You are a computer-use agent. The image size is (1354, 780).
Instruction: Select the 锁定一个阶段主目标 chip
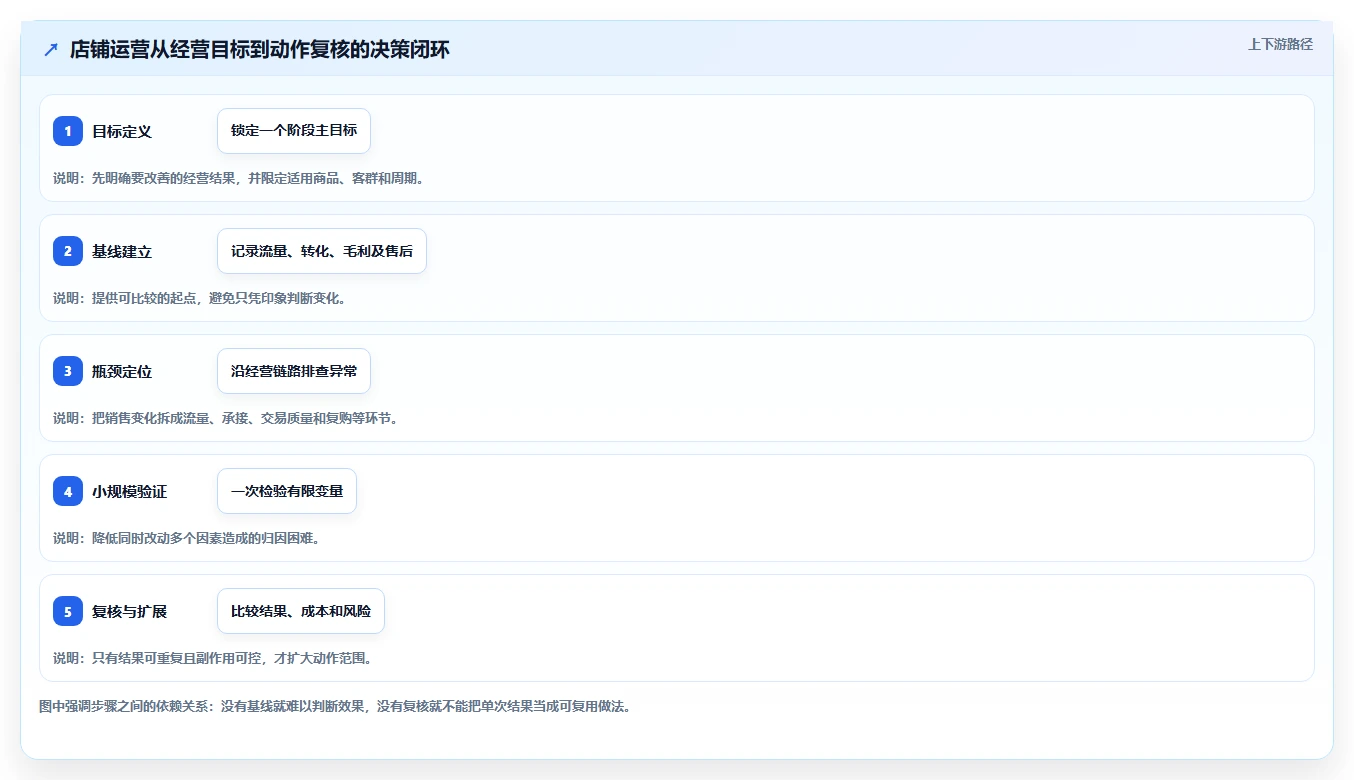click(294, 131)
